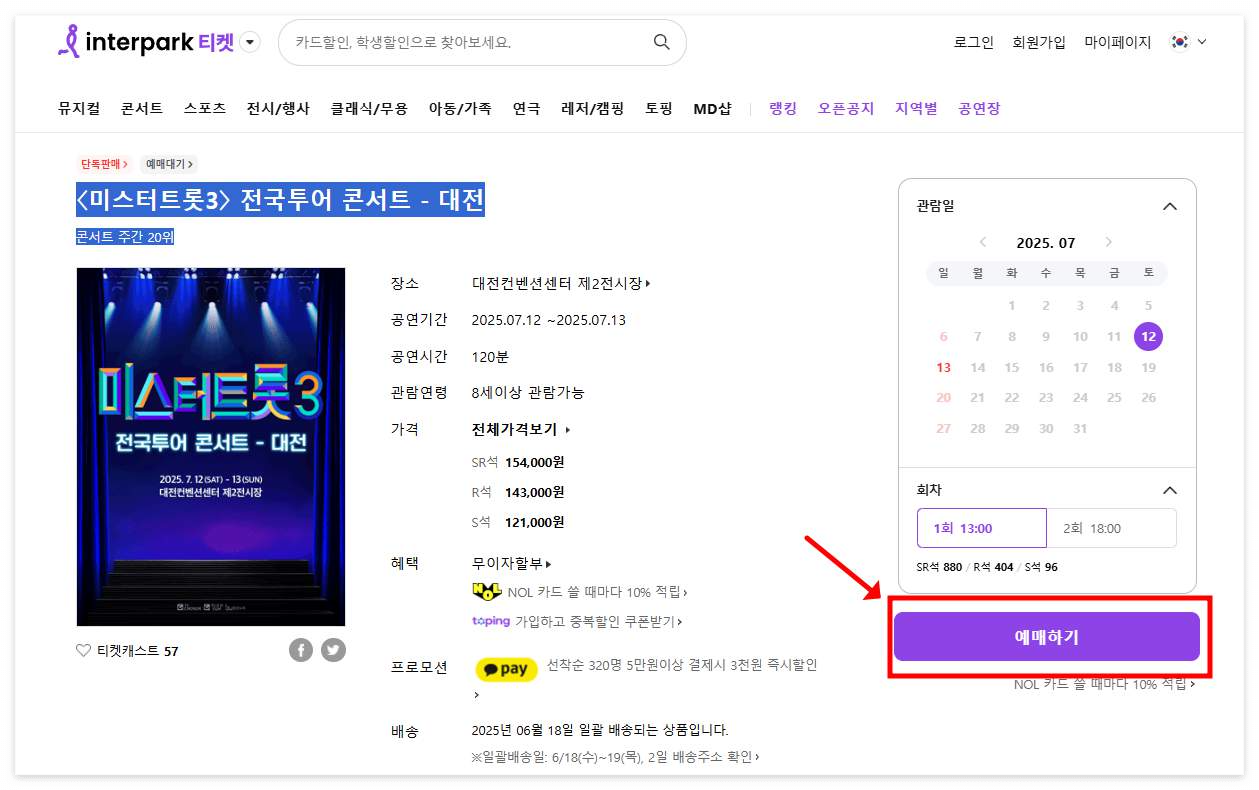The image size is (1259, 790).
Task: Open NOL 카드 쓸 때마다 10% 적립 under 혜택
Action: [x=597, y=592]
